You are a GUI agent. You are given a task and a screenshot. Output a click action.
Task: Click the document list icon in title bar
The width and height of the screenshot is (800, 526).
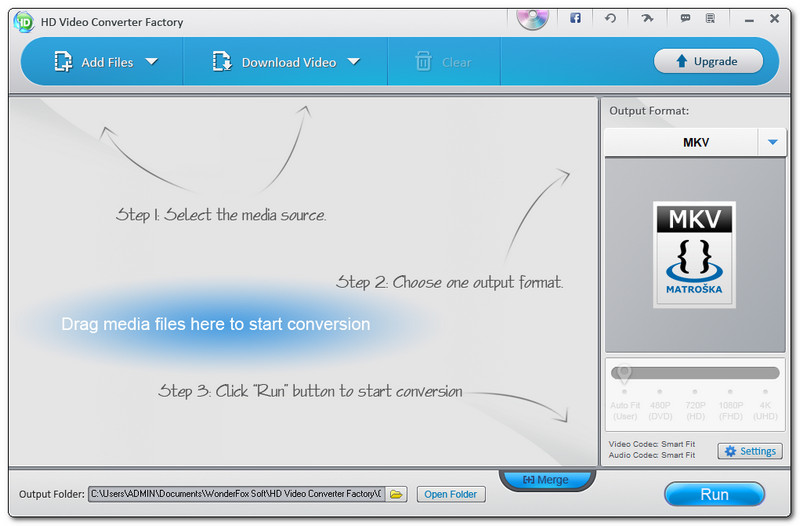click(x=711, y=19)
